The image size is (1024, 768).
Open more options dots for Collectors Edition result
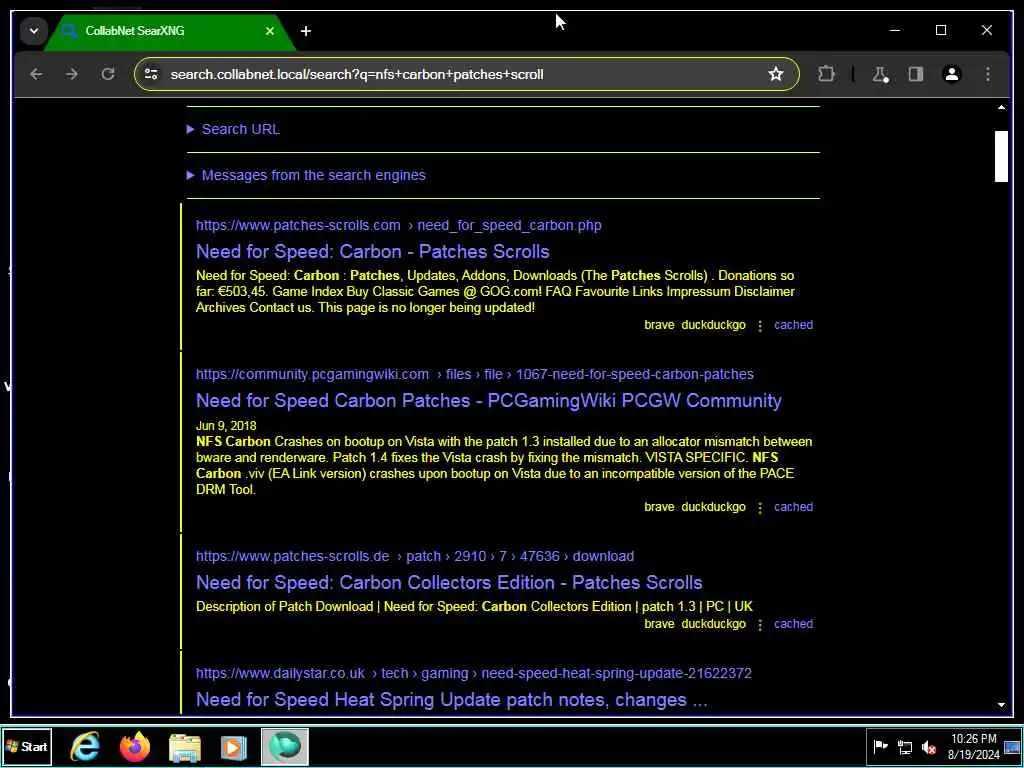pyautogui.click(x=760, y=624)
